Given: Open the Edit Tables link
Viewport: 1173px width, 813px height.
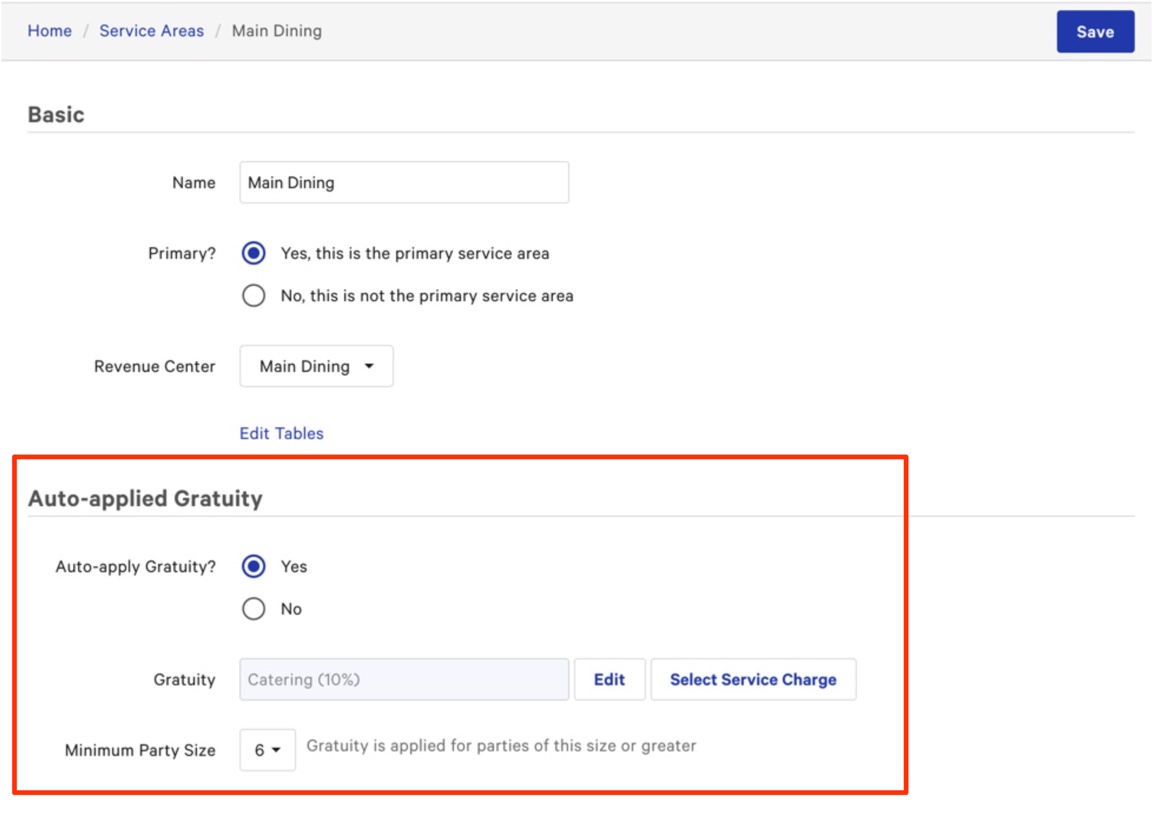Looking at the screenshot, I should [x=281, y=434].
